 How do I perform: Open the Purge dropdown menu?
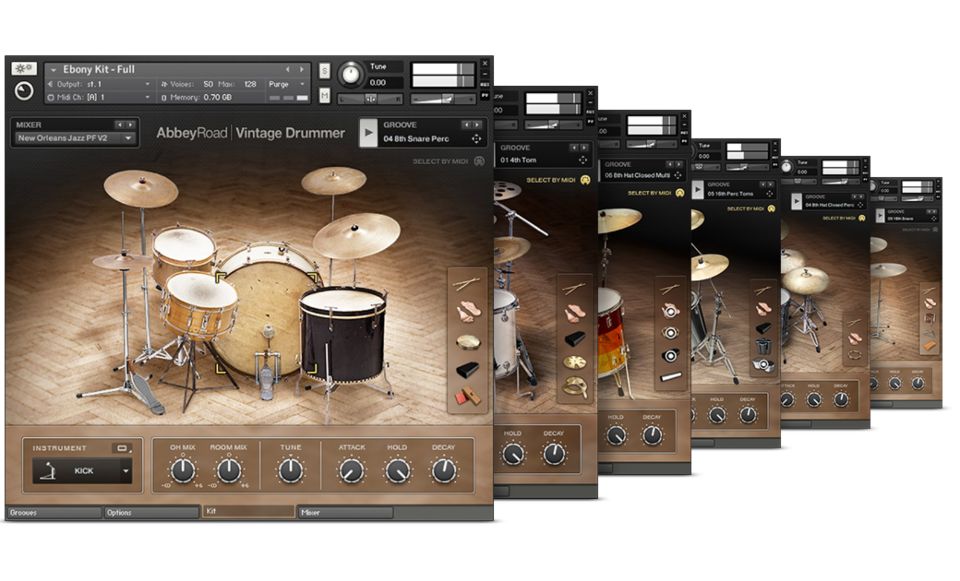(287, 85)
